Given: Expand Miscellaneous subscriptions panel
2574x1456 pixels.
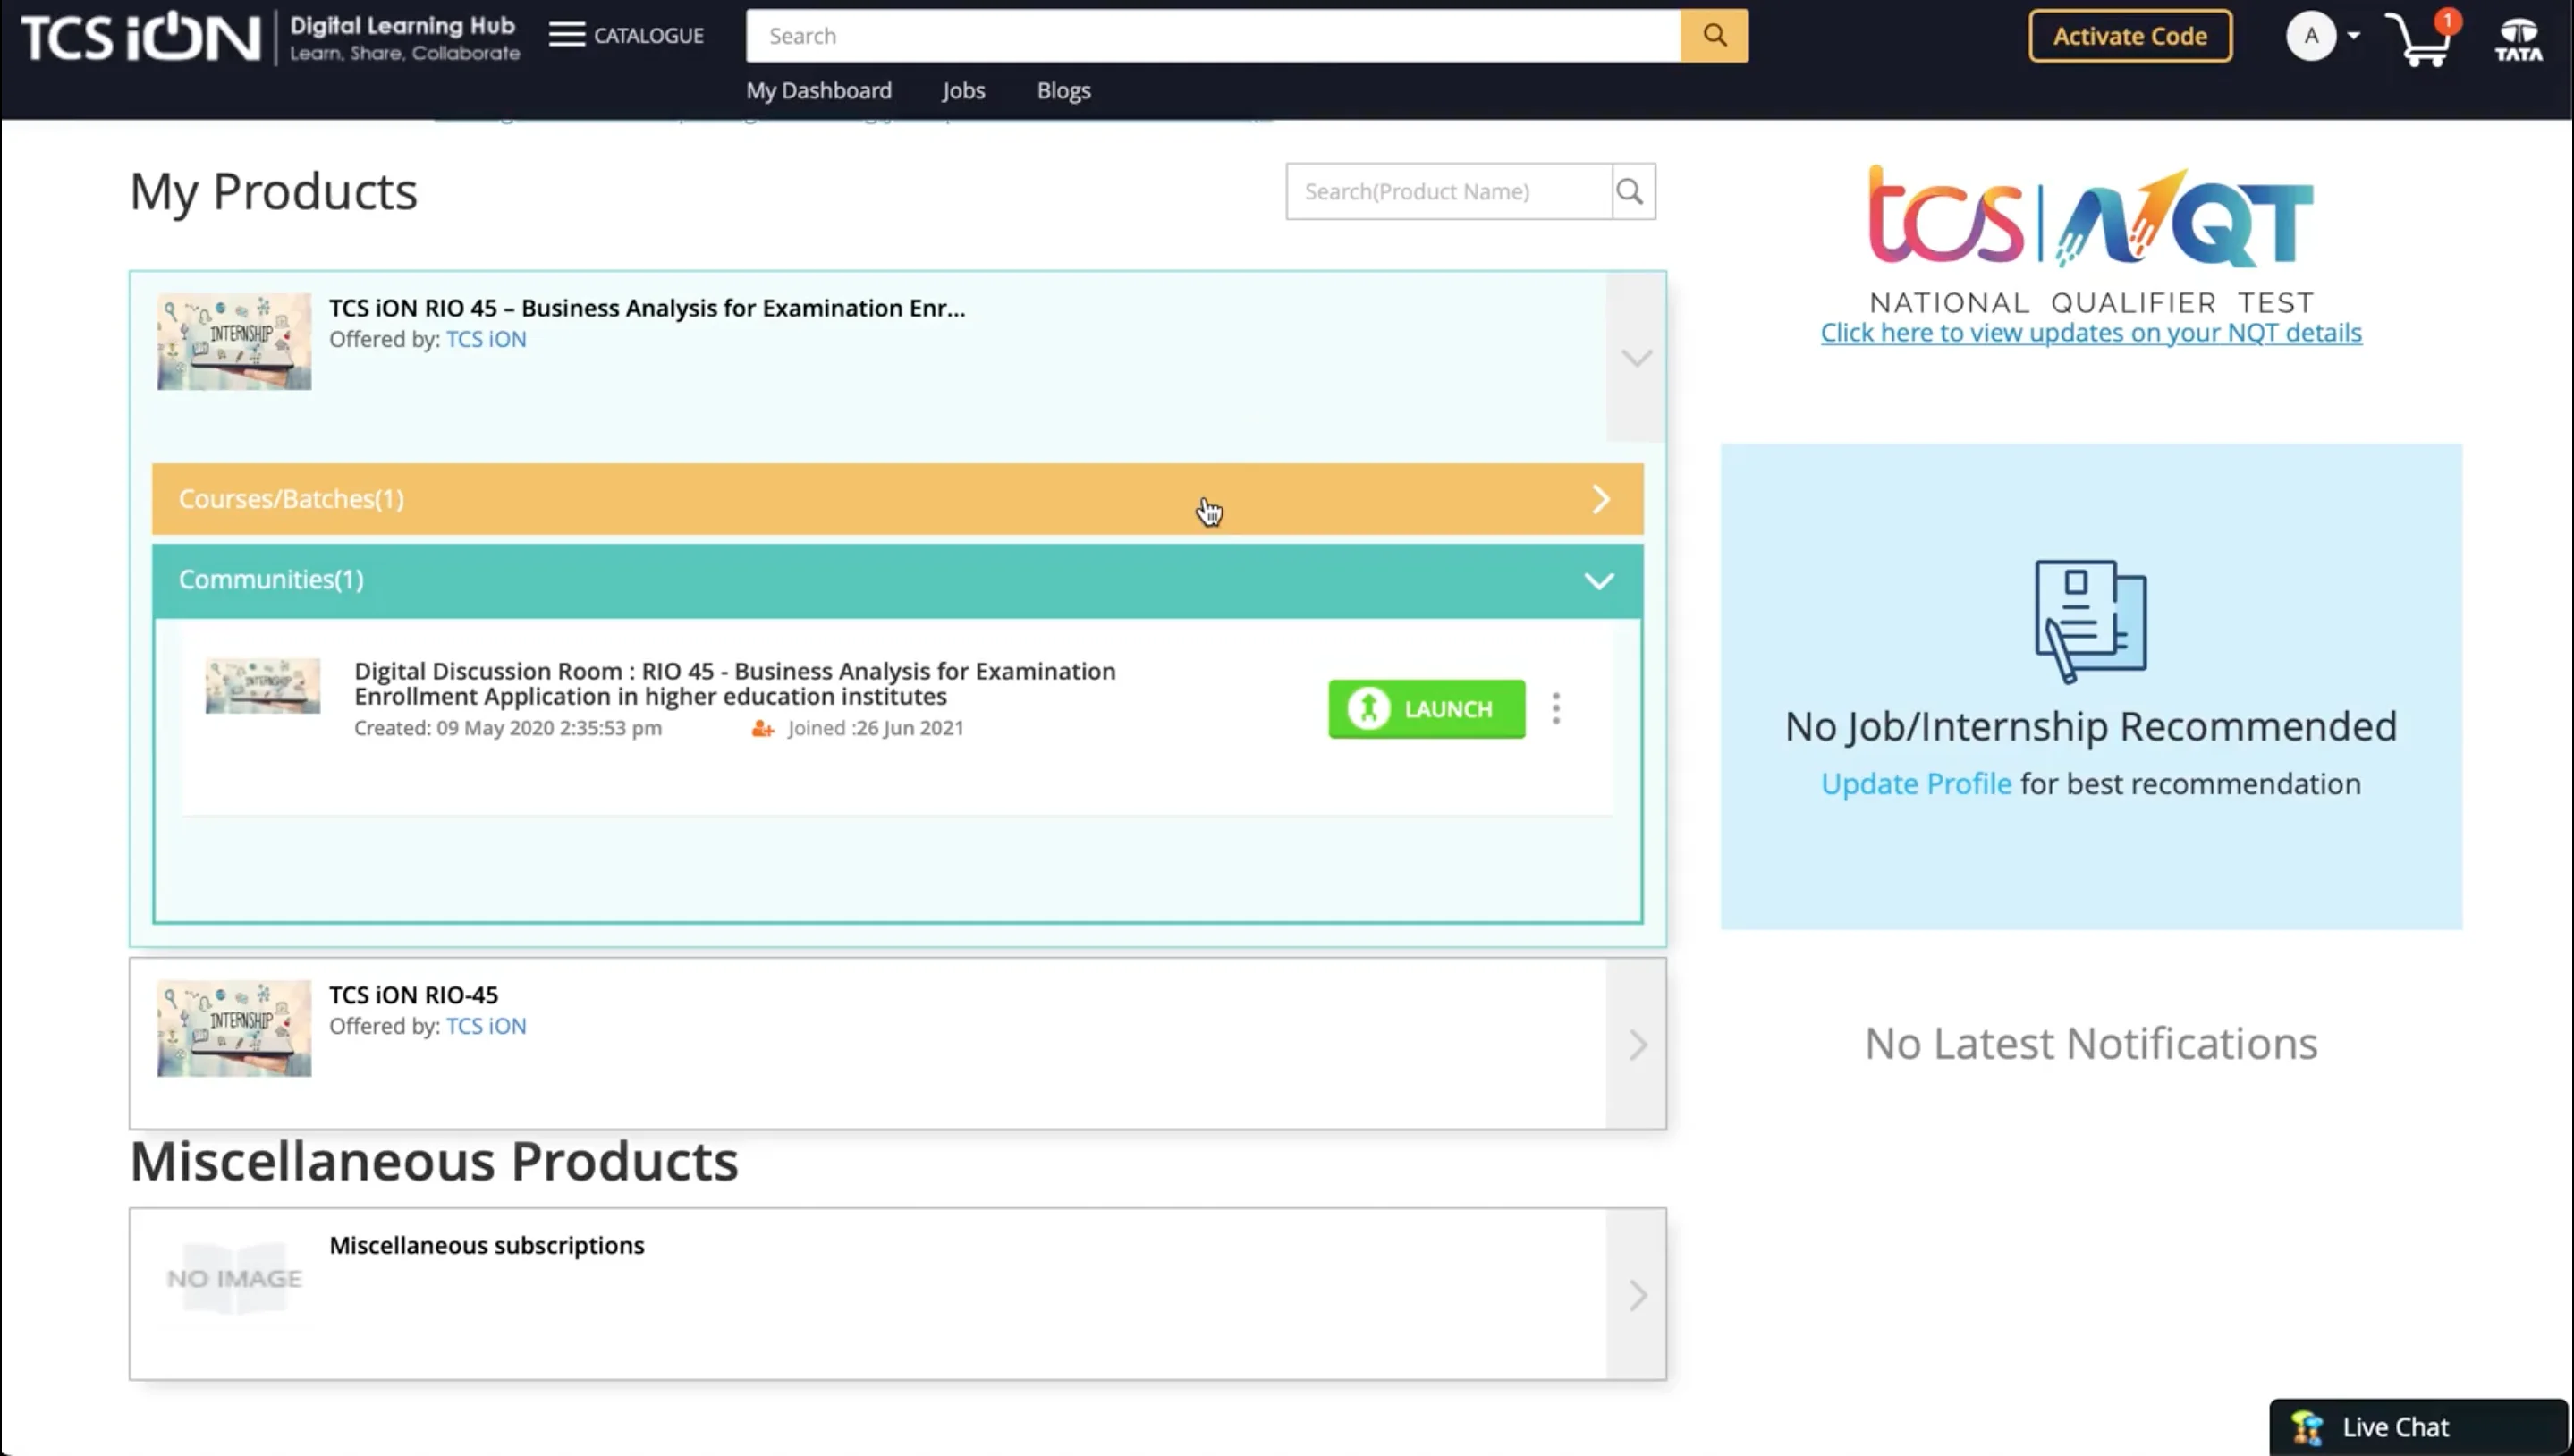Looking at the screenshot, I should [x=1636, y=1295].
